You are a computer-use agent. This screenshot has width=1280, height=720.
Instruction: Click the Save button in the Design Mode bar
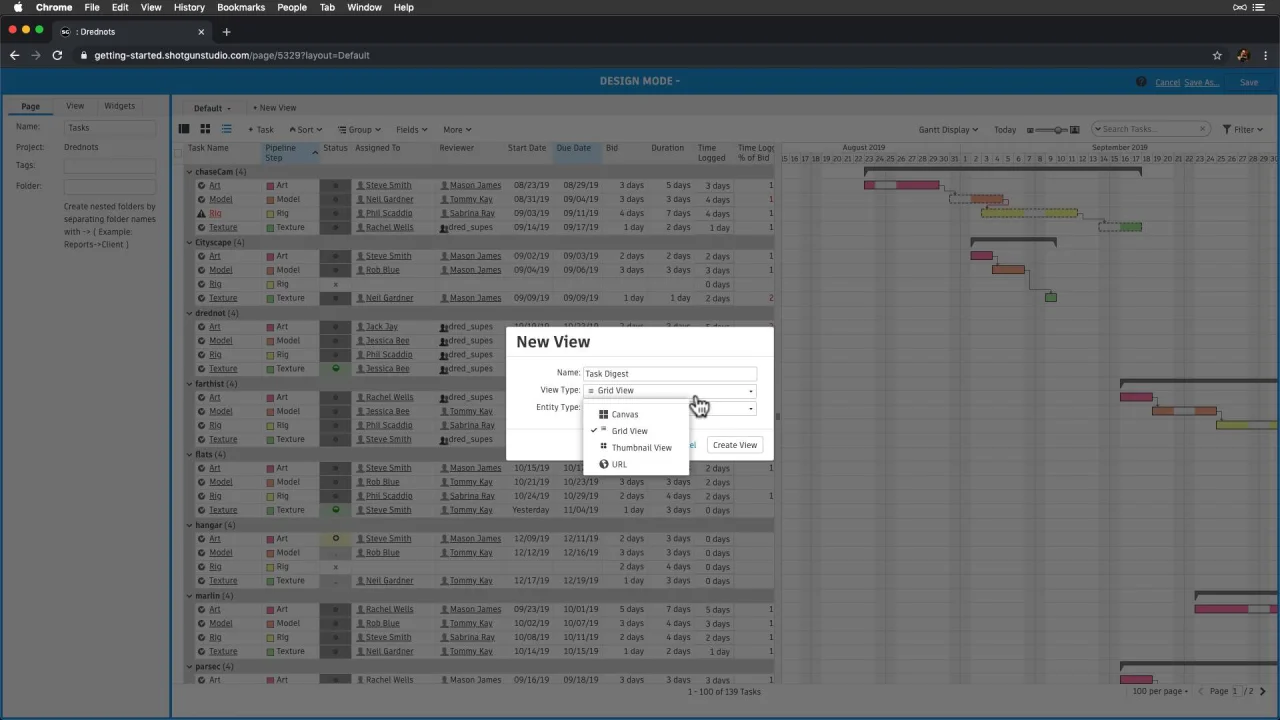coord(1249,82)
